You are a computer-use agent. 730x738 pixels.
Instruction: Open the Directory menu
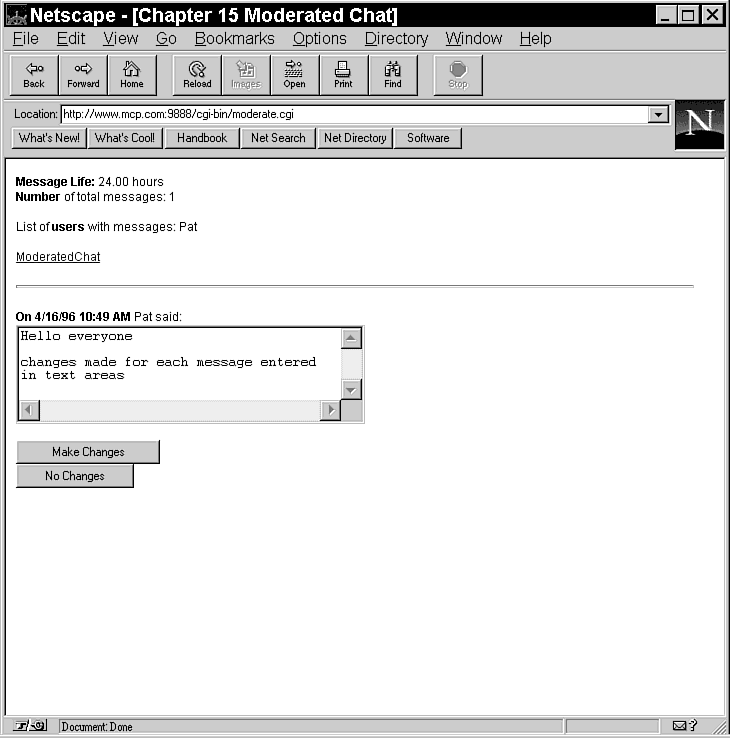pos(396,39)
